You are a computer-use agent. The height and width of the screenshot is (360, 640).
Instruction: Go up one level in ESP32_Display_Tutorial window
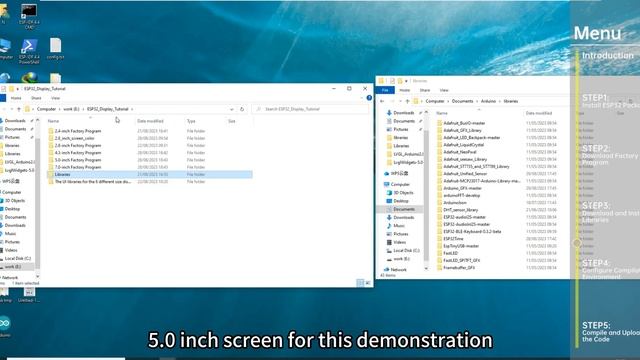coord(19,109)
